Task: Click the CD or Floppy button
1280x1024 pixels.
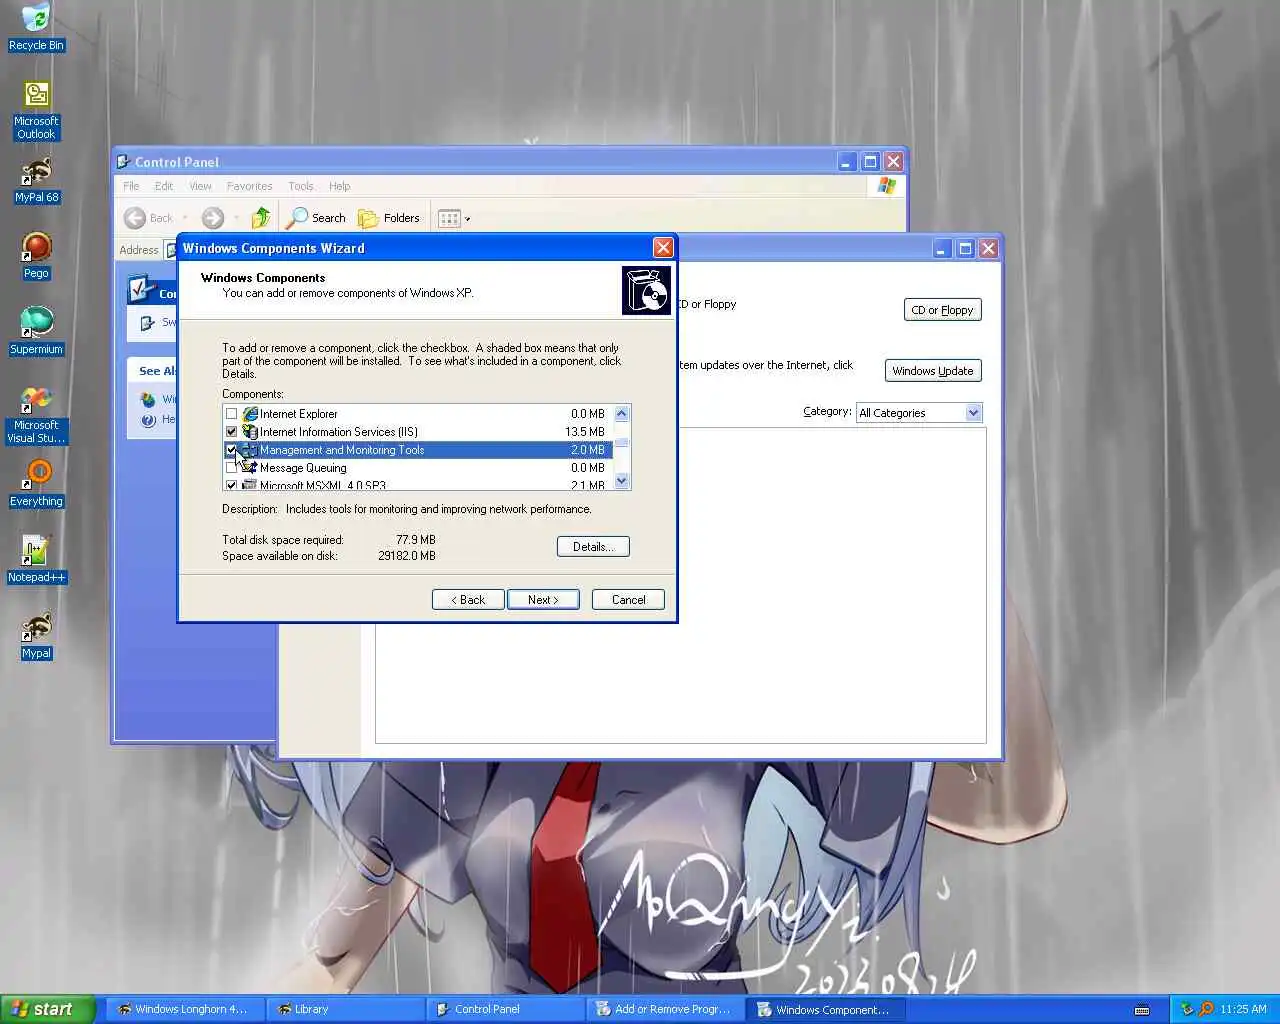Action: click(x=943, y=310)
